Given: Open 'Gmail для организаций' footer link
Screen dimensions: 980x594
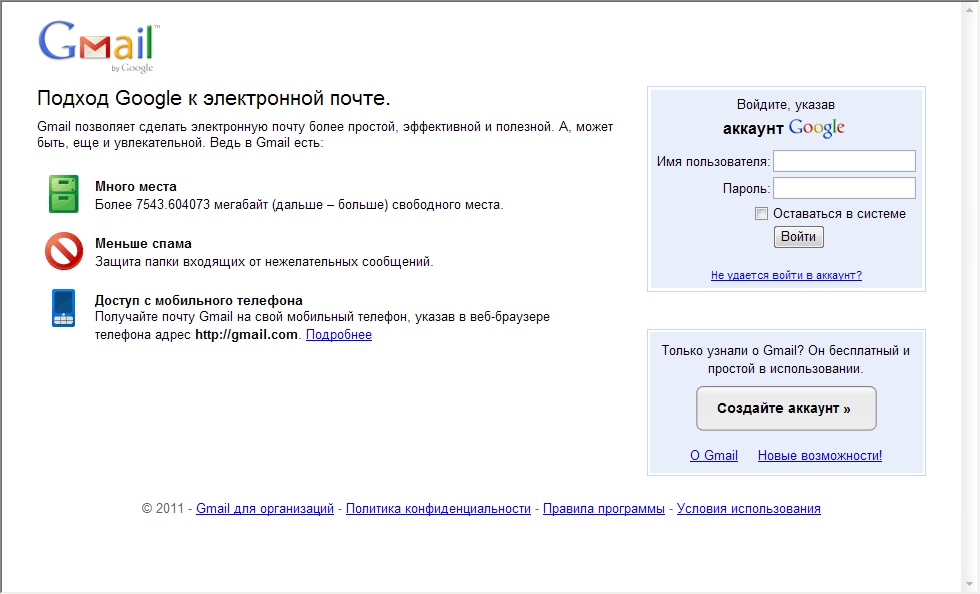Looking at the screenshot, I should coord(265,509).
